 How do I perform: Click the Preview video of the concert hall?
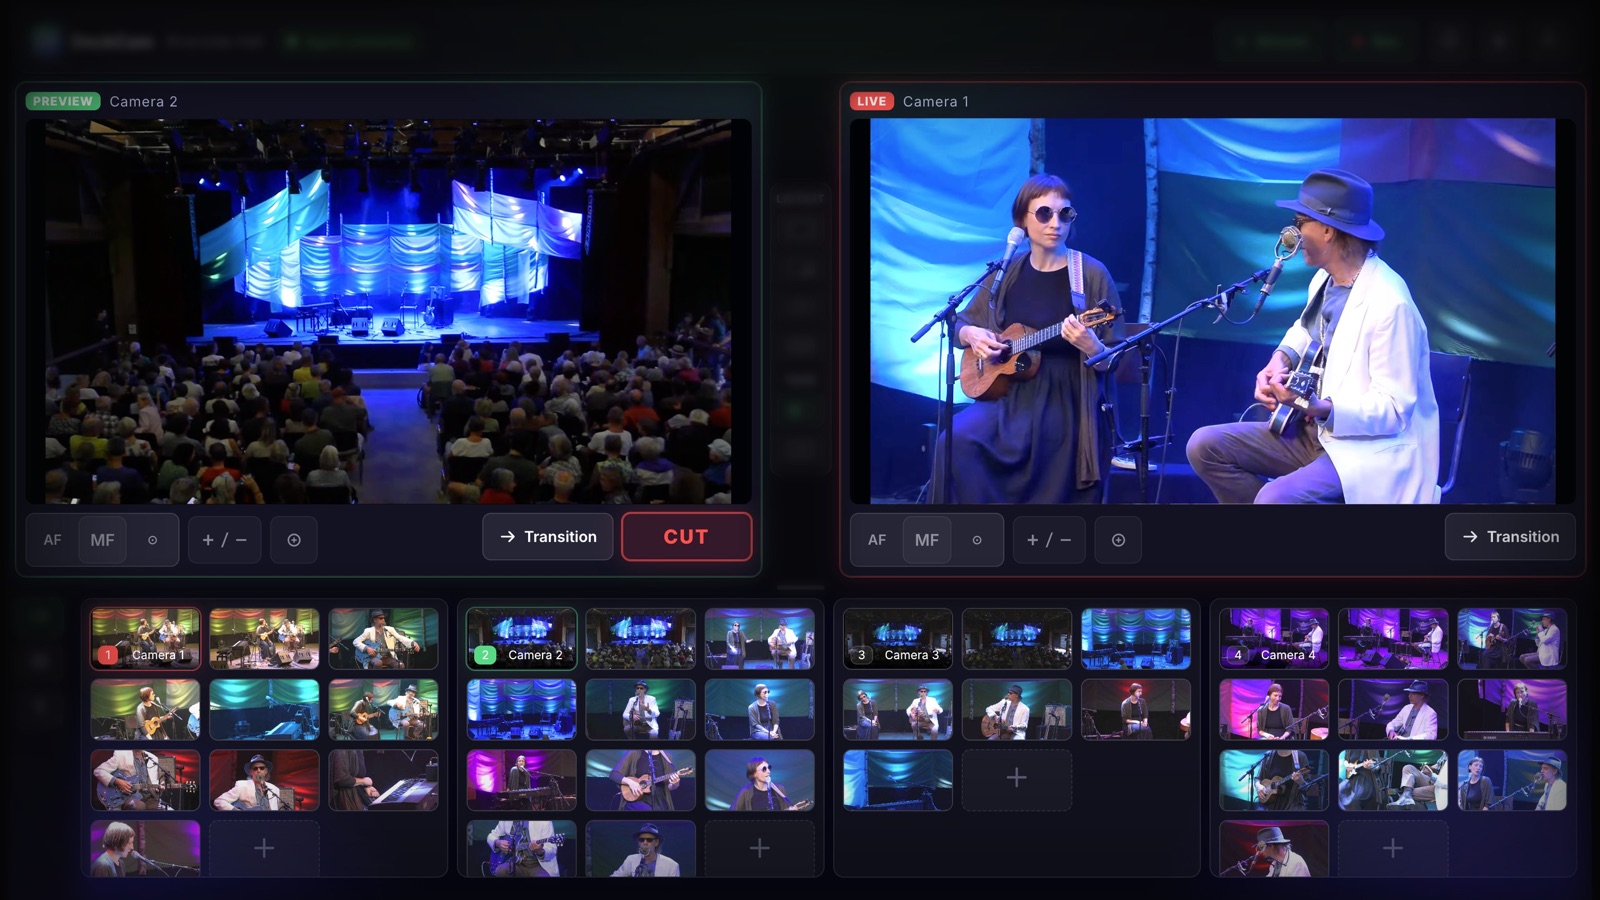[x=388, y=311]
